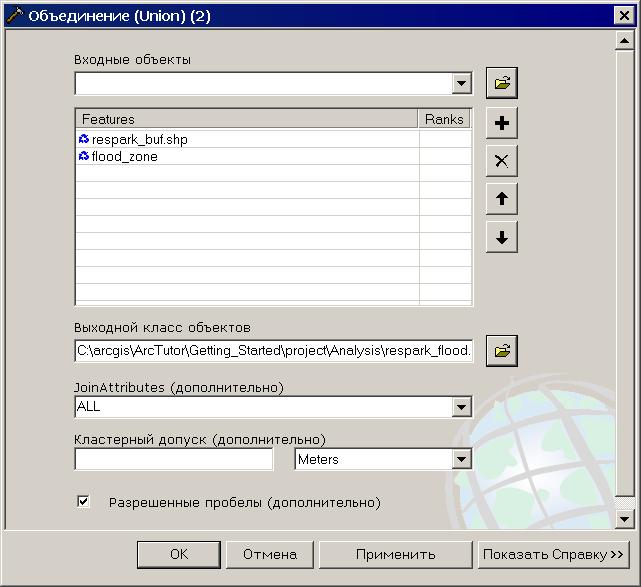Screen dimensions: 641x587
Task: Click scrollbar down arrow in dialog
Action: 624,519
